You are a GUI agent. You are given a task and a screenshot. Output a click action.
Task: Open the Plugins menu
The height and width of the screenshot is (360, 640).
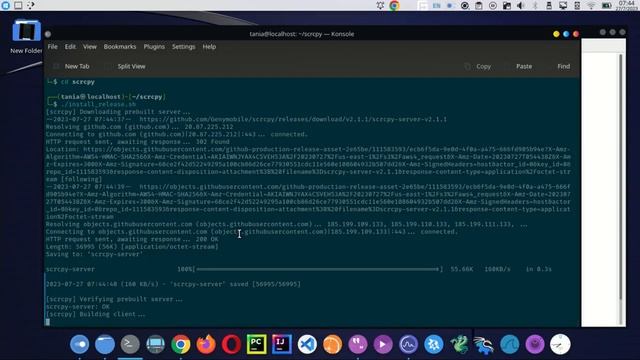(154, 47)
